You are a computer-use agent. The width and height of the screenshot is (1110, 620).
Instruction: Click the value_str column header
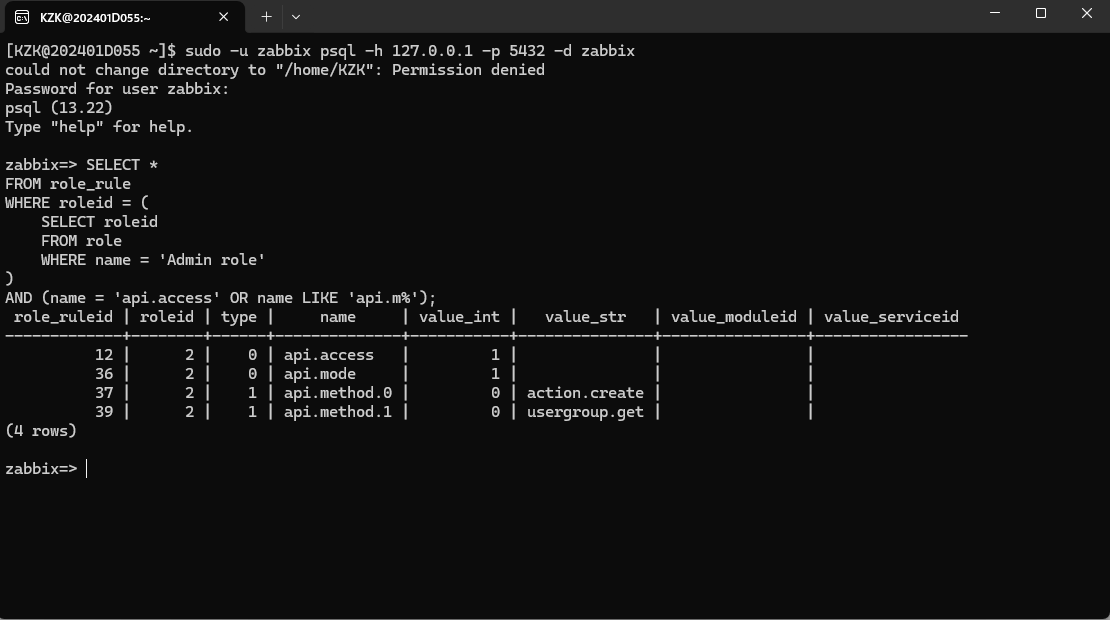pos(585,317)
